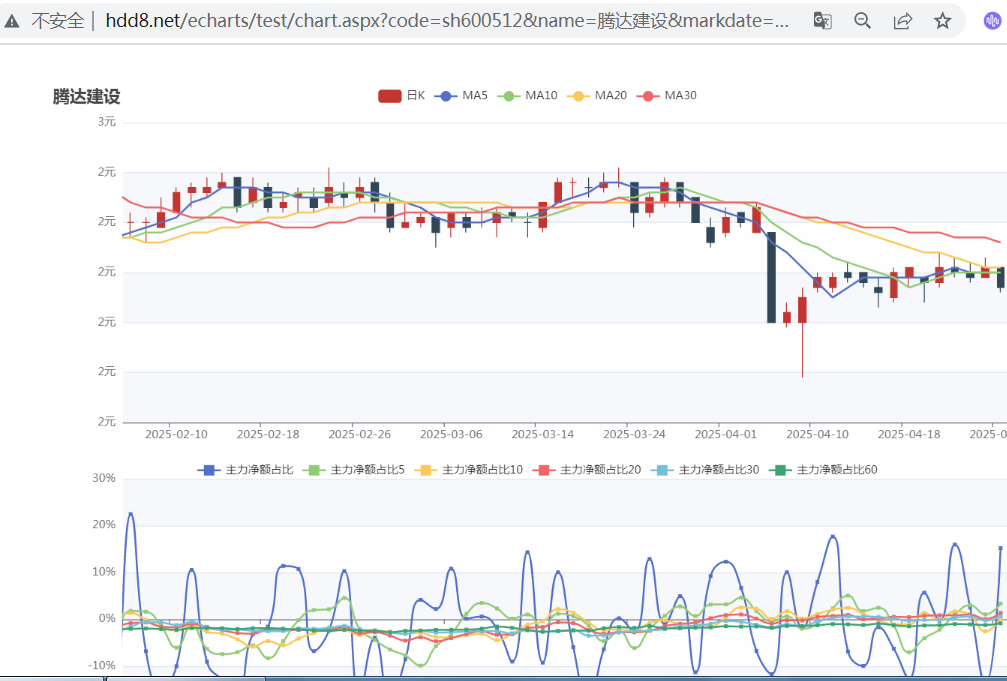Click the share page icon
The width and height of the screenshot is (1007, 681).
pos(902,21)
